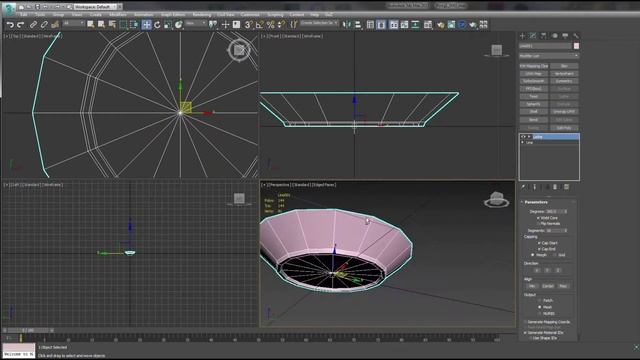The height and width of the screenshot is (360, 640).
Task: Click the Degrees spinner arrows
Action: point(565,211)
